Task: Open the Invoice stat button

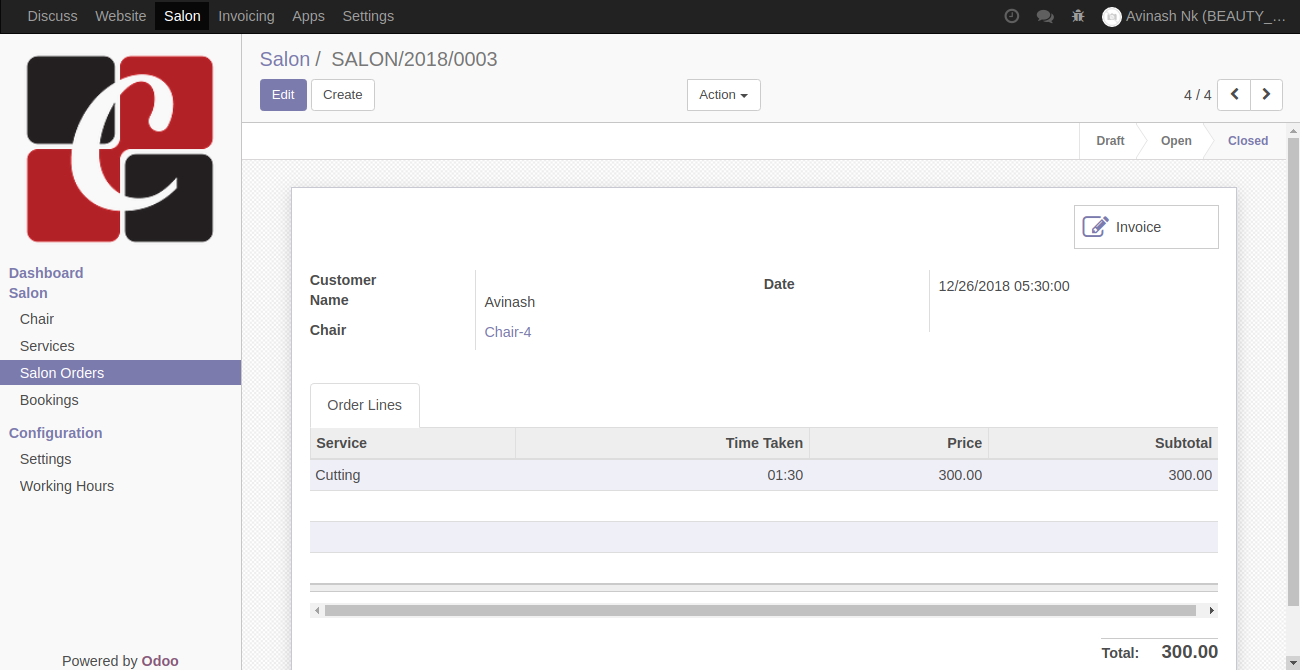Action: point(1146,227)
